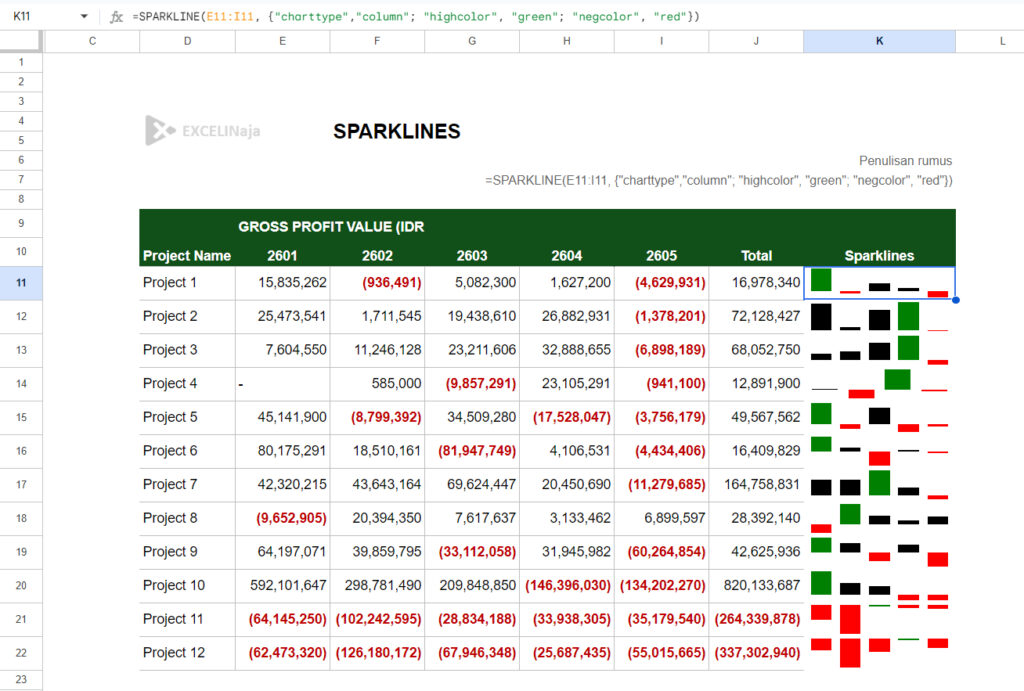Click the 2605 column heading
The width and height of the screenshot is (1024, 691).
[x=661, y=256]
